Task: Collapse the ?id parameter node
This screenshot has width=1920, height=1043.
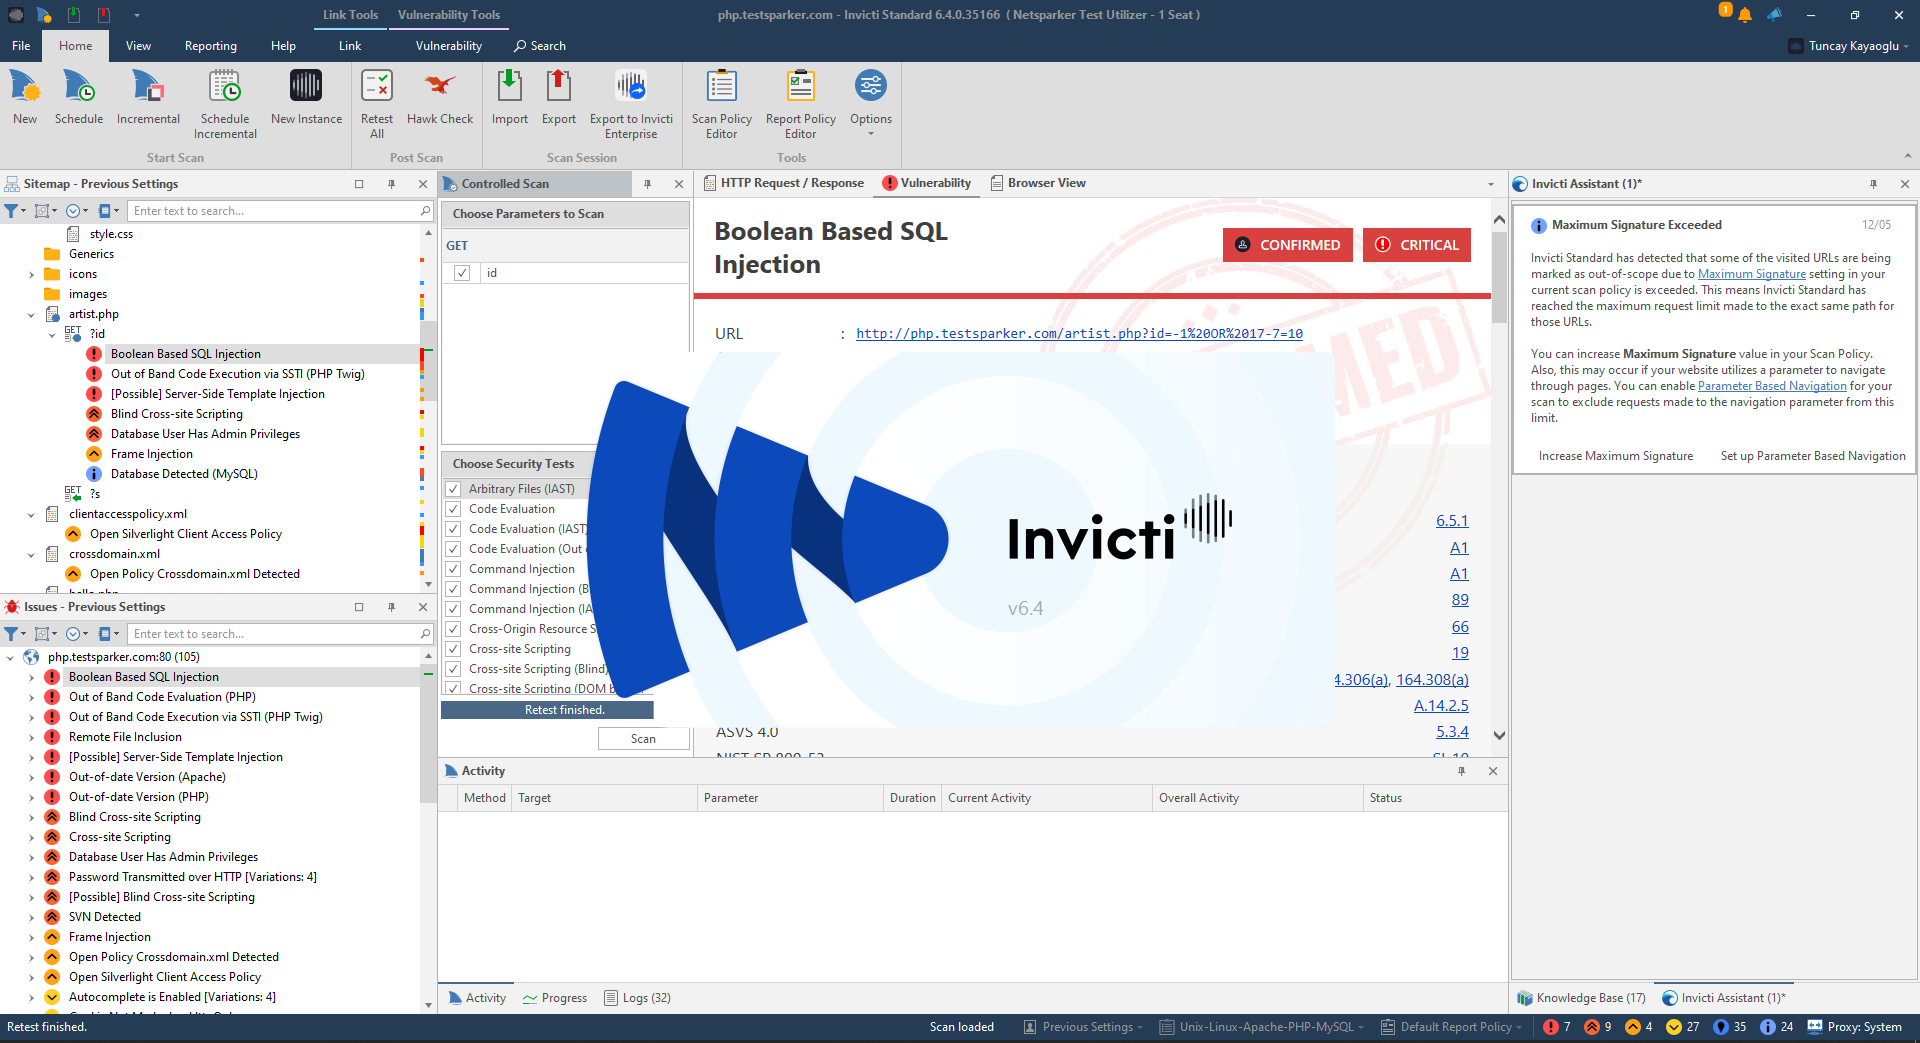Action: (x=52, y=334)
